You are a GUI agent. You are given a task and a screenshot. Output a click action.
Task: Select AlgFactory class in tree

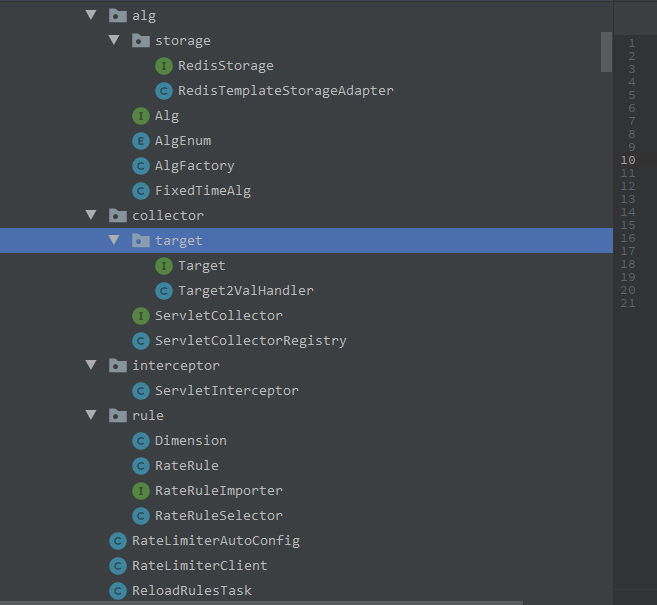[x=194, y=166]
